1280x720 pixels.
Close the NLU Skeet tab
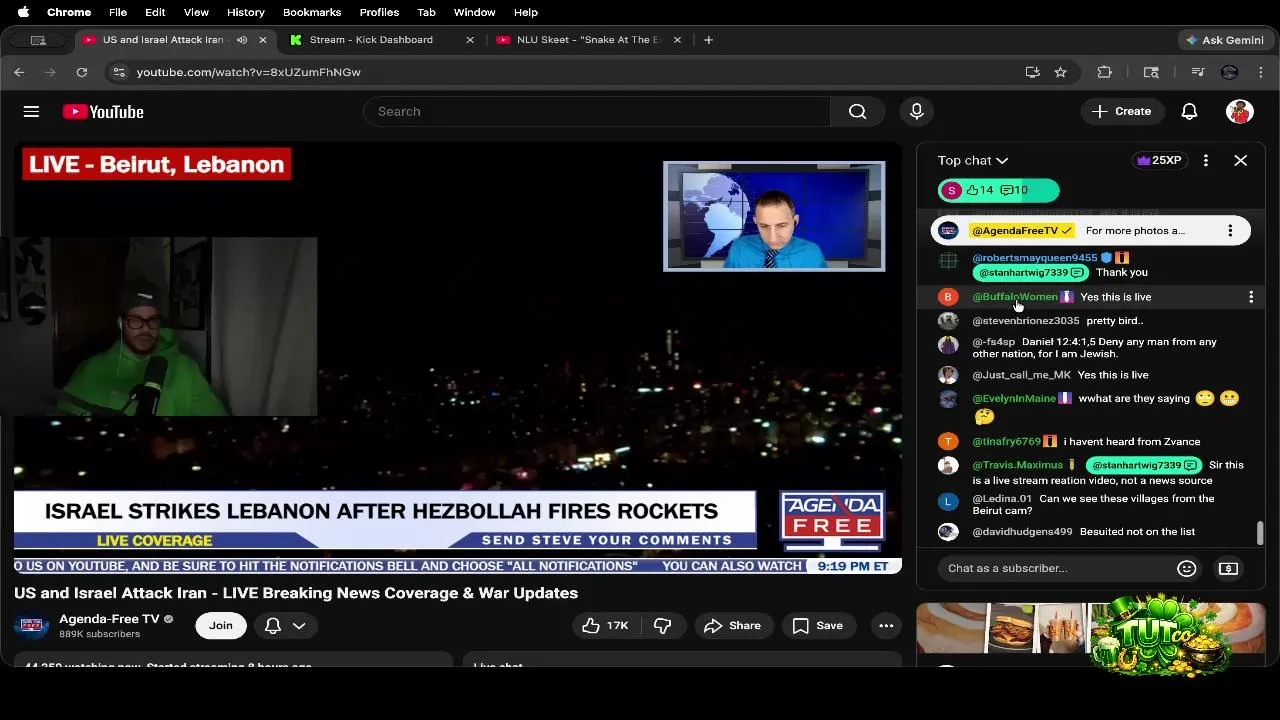[x=677, y=40]
